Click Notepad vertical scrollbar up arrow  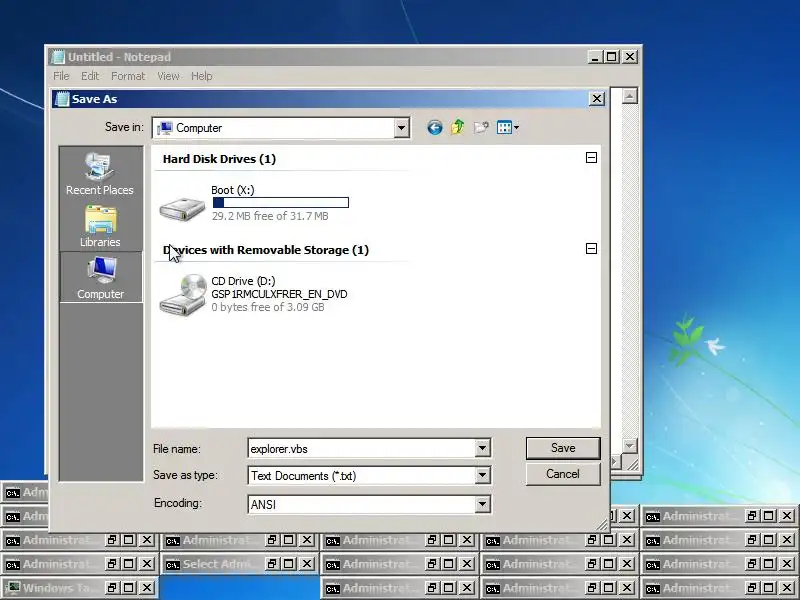pos(630,96)
